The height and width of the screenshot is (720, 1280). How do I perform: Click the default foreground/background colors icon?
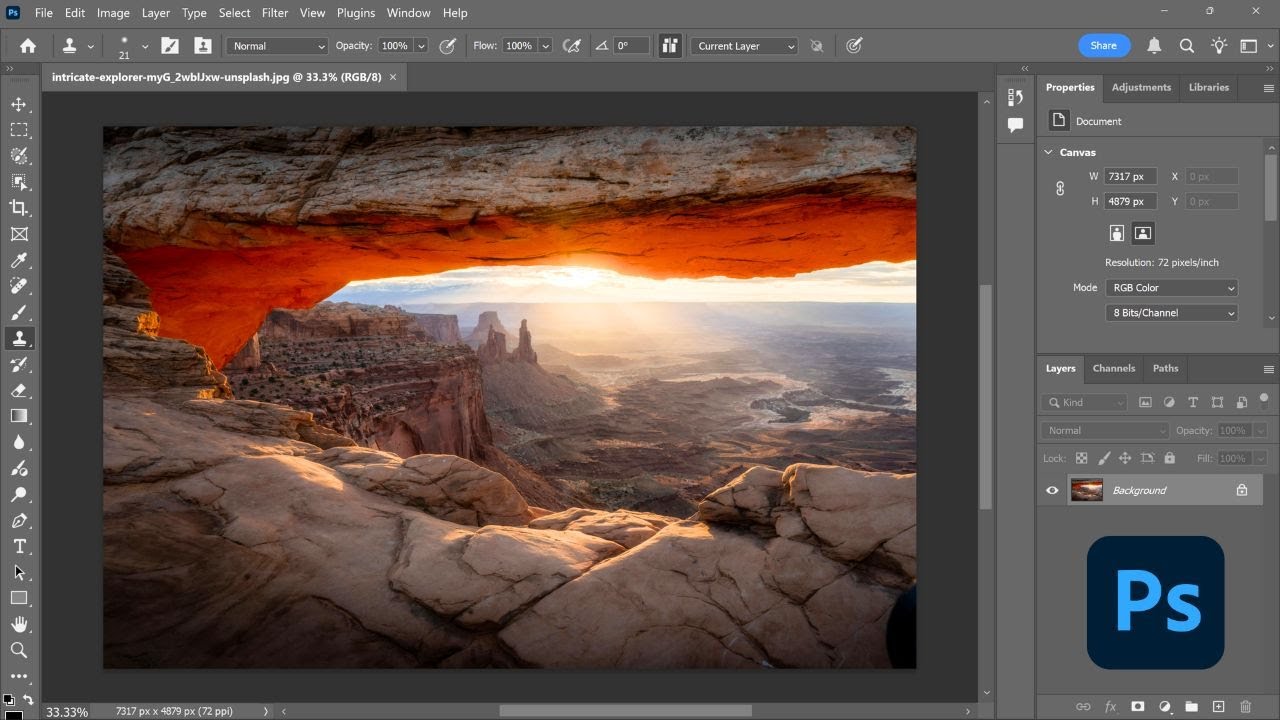coord(9,700)
